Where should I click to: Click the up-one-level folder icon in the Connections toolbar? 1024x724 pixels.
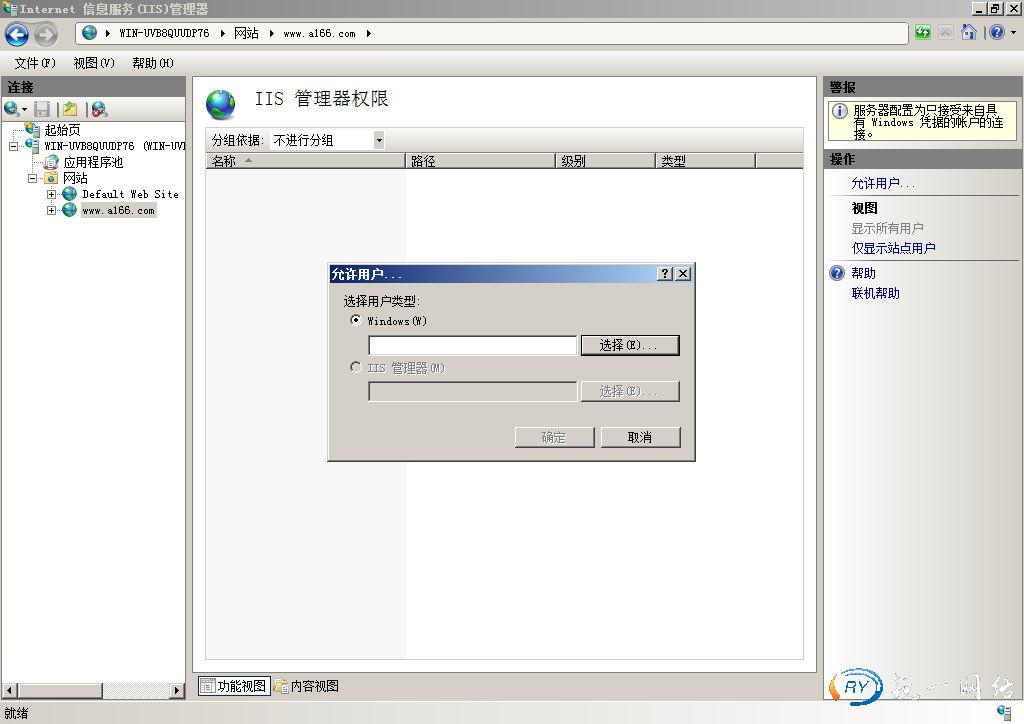(x=69, y=109)
